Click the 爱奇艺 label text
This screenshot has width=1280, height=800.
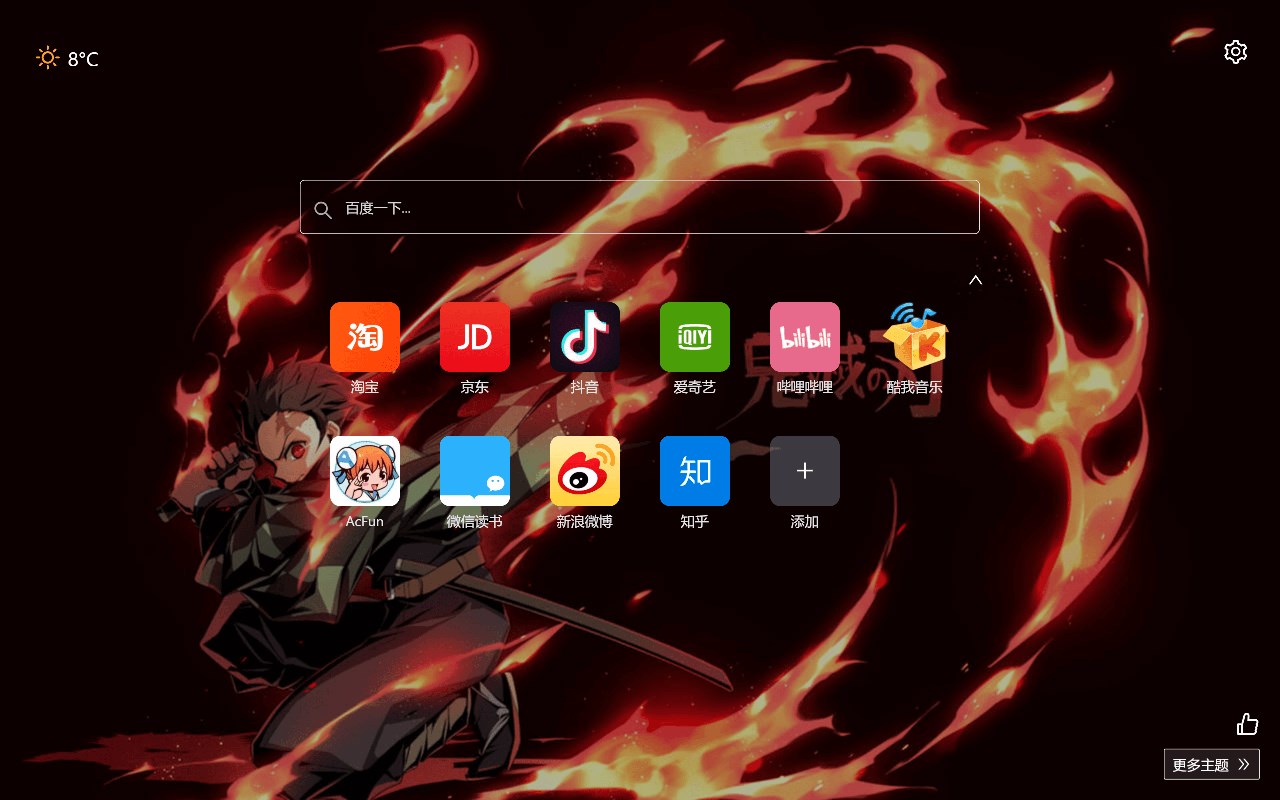695,387
